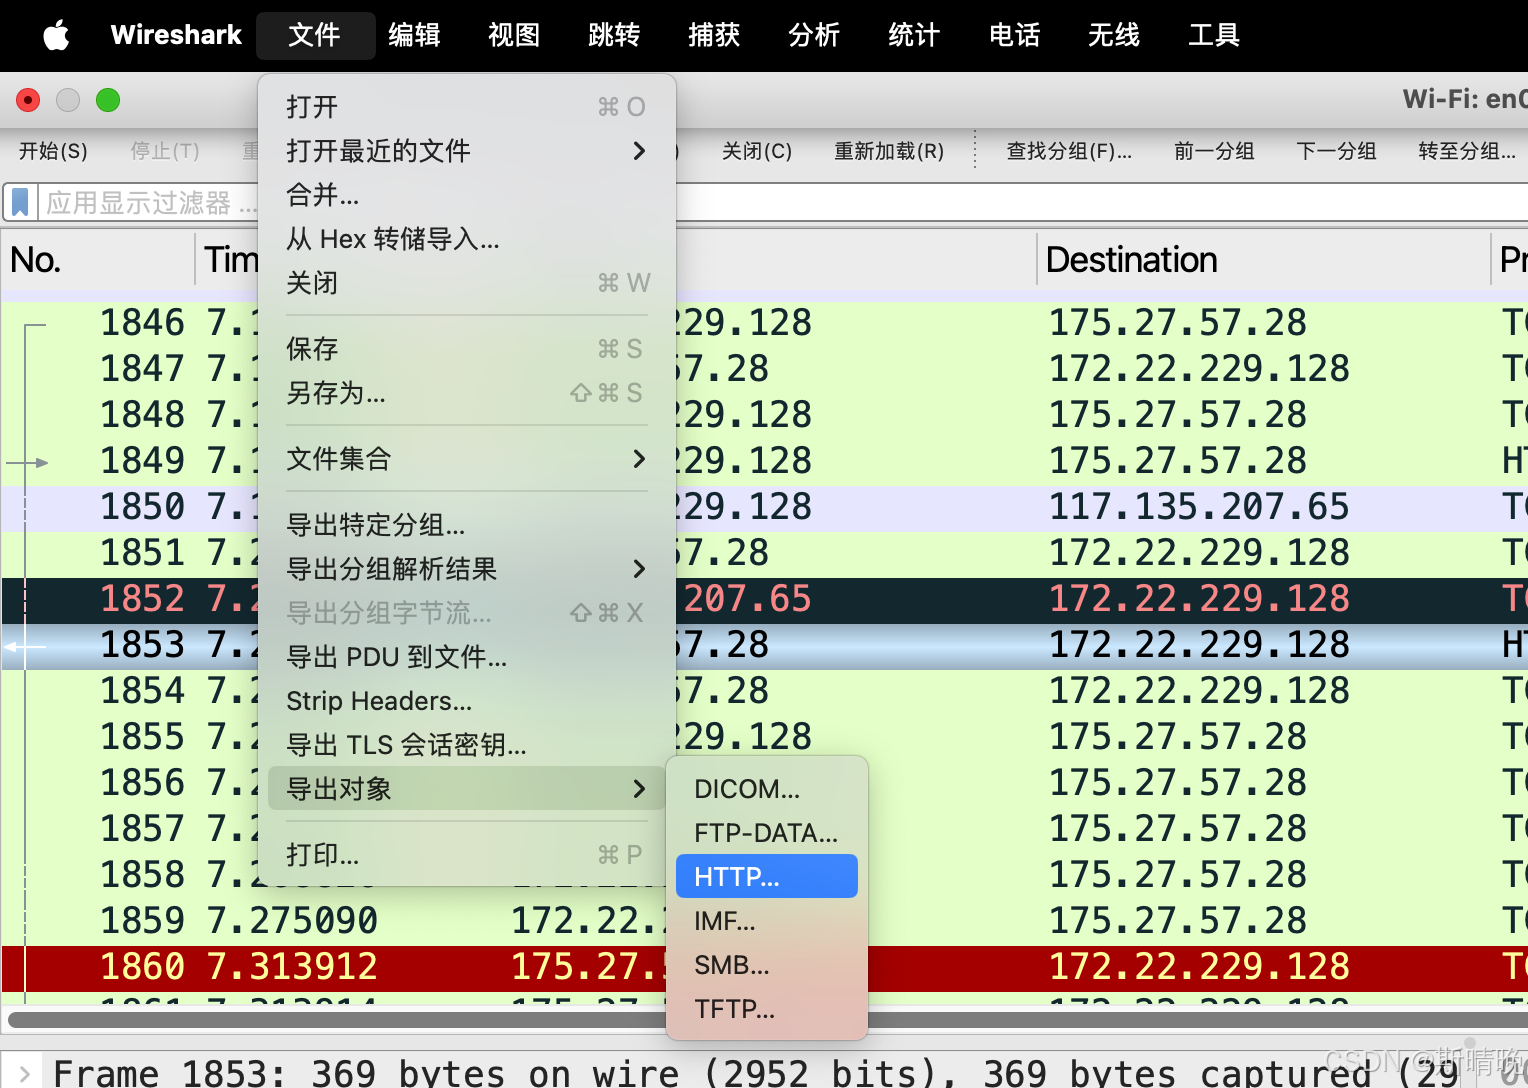
Task: Click the 转至分组... toolbar button
Action: 1467,151
